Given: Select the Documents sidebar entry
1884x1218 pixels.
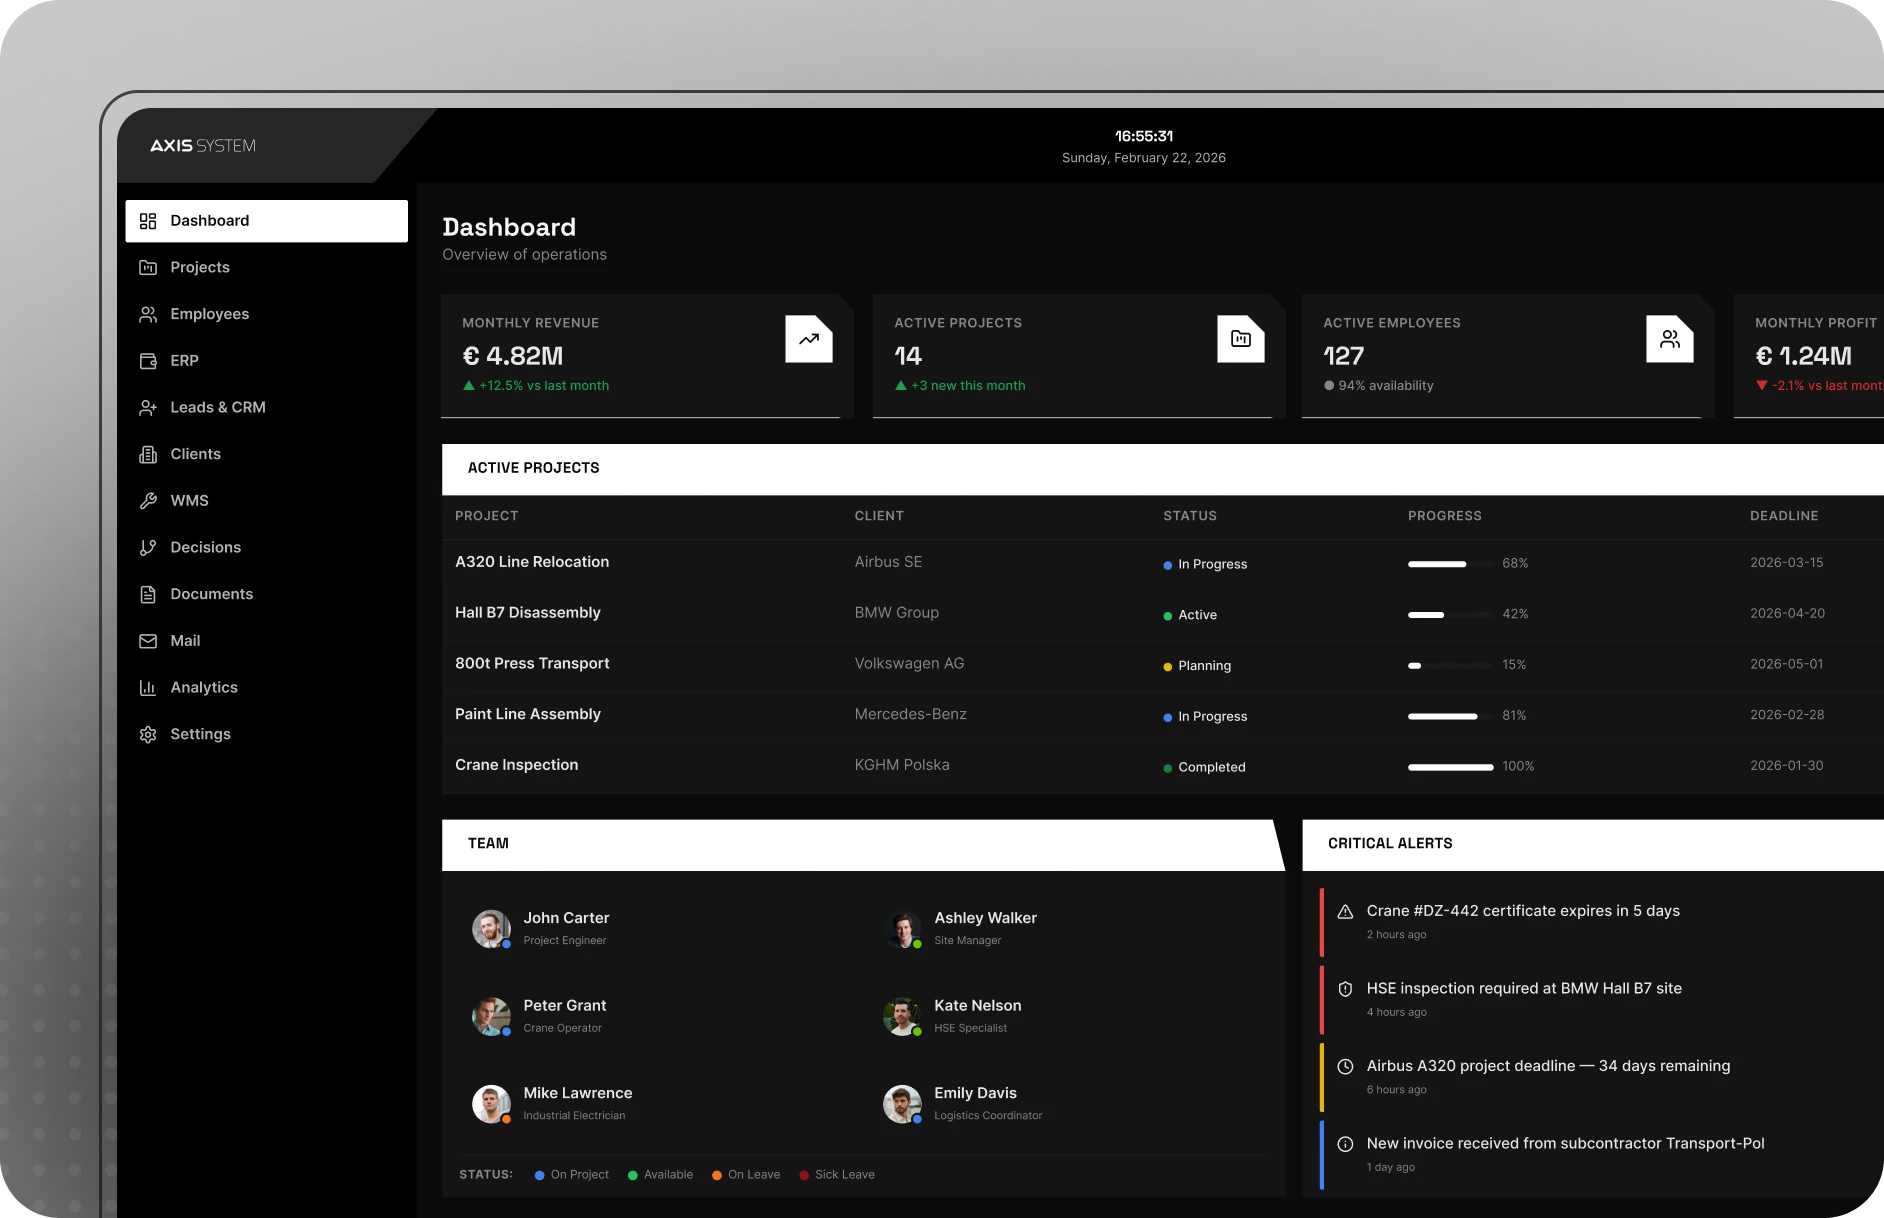Looking at the screenshot, I should 211,594.
